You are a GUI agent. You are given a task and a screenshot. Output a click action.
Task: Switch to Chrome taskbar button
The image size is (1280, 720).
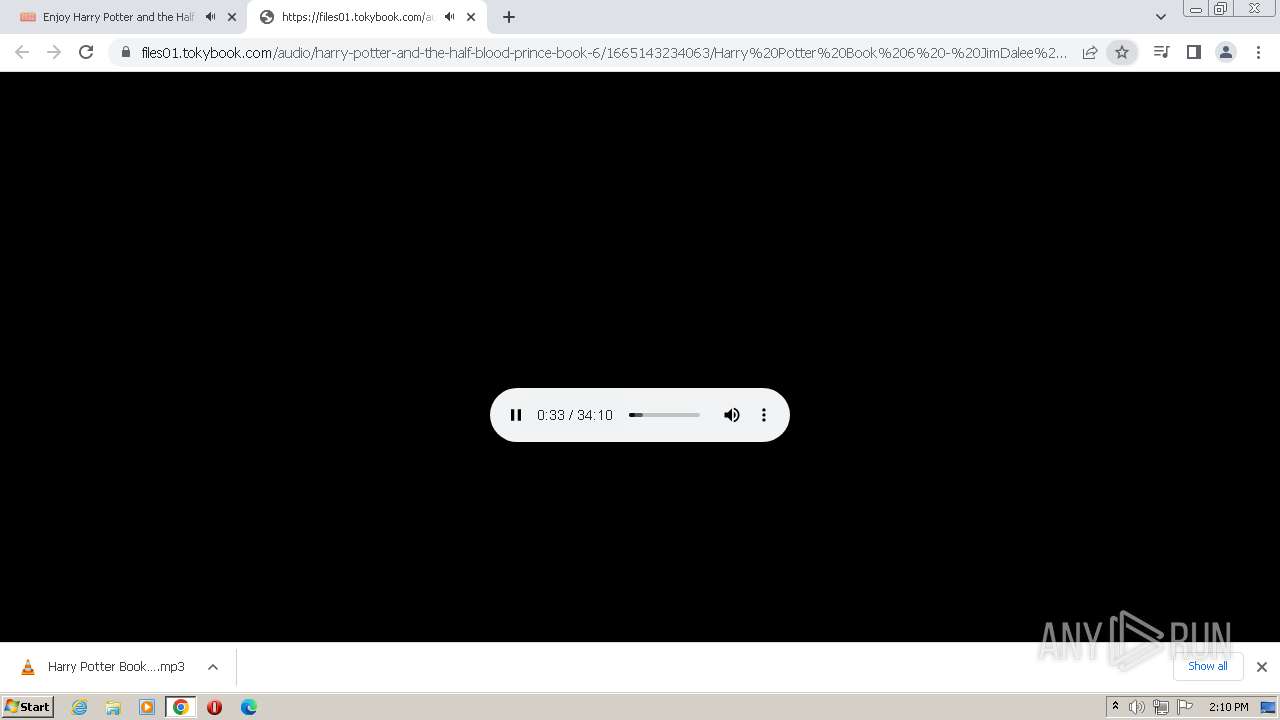click(181, 707)
